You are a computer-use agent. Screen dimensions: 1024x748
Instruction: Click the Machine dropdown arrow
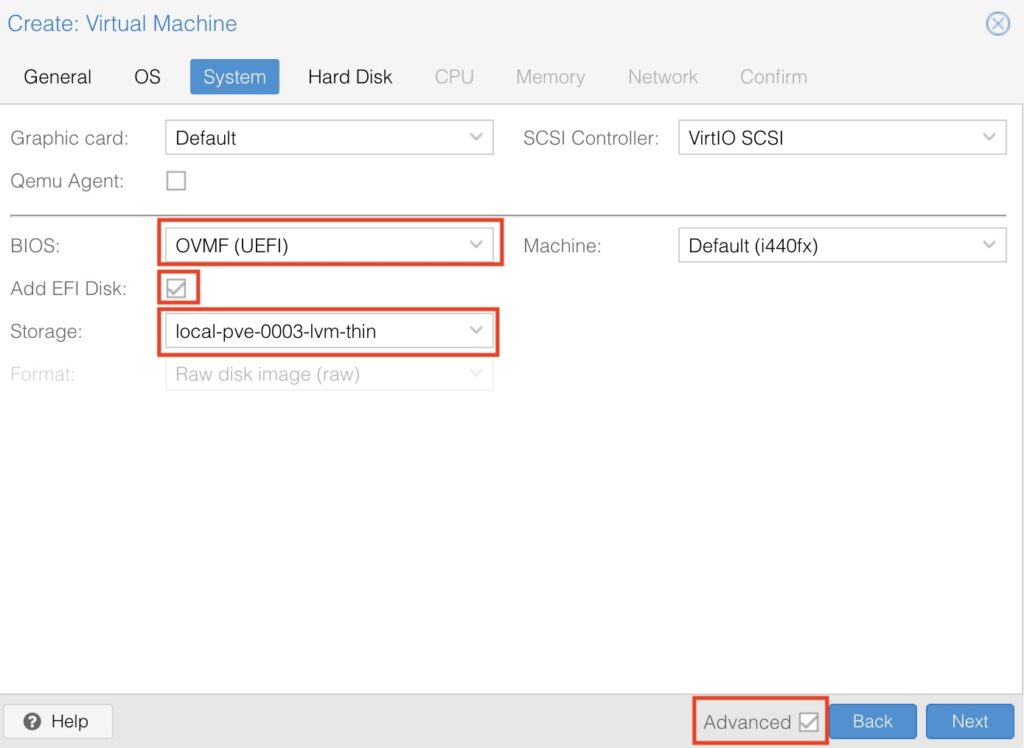coord(989,245)
